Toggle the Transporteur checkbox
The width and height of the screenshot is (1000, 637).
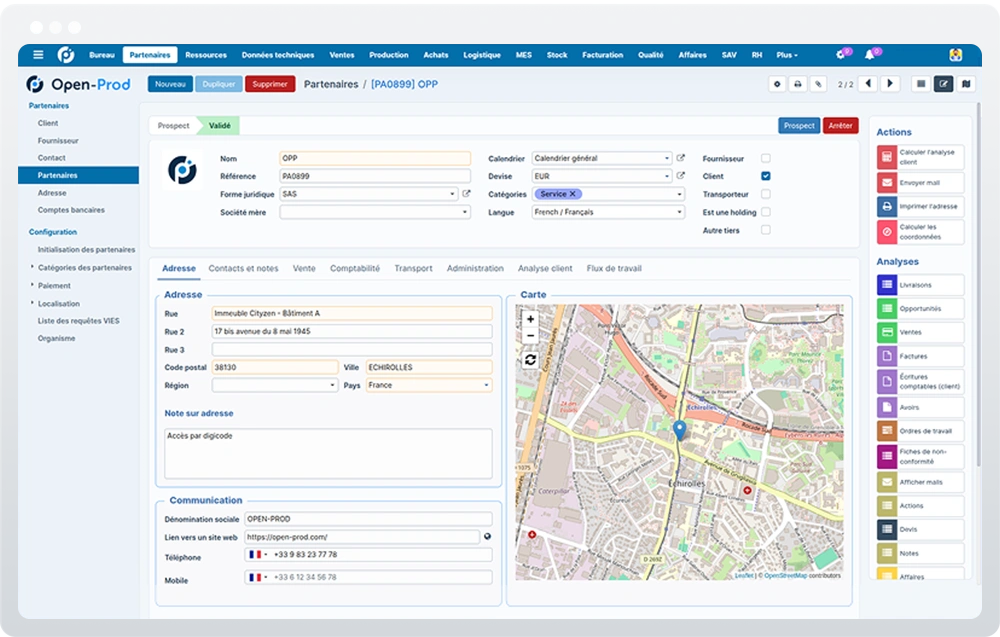click(x=766, y=194)
